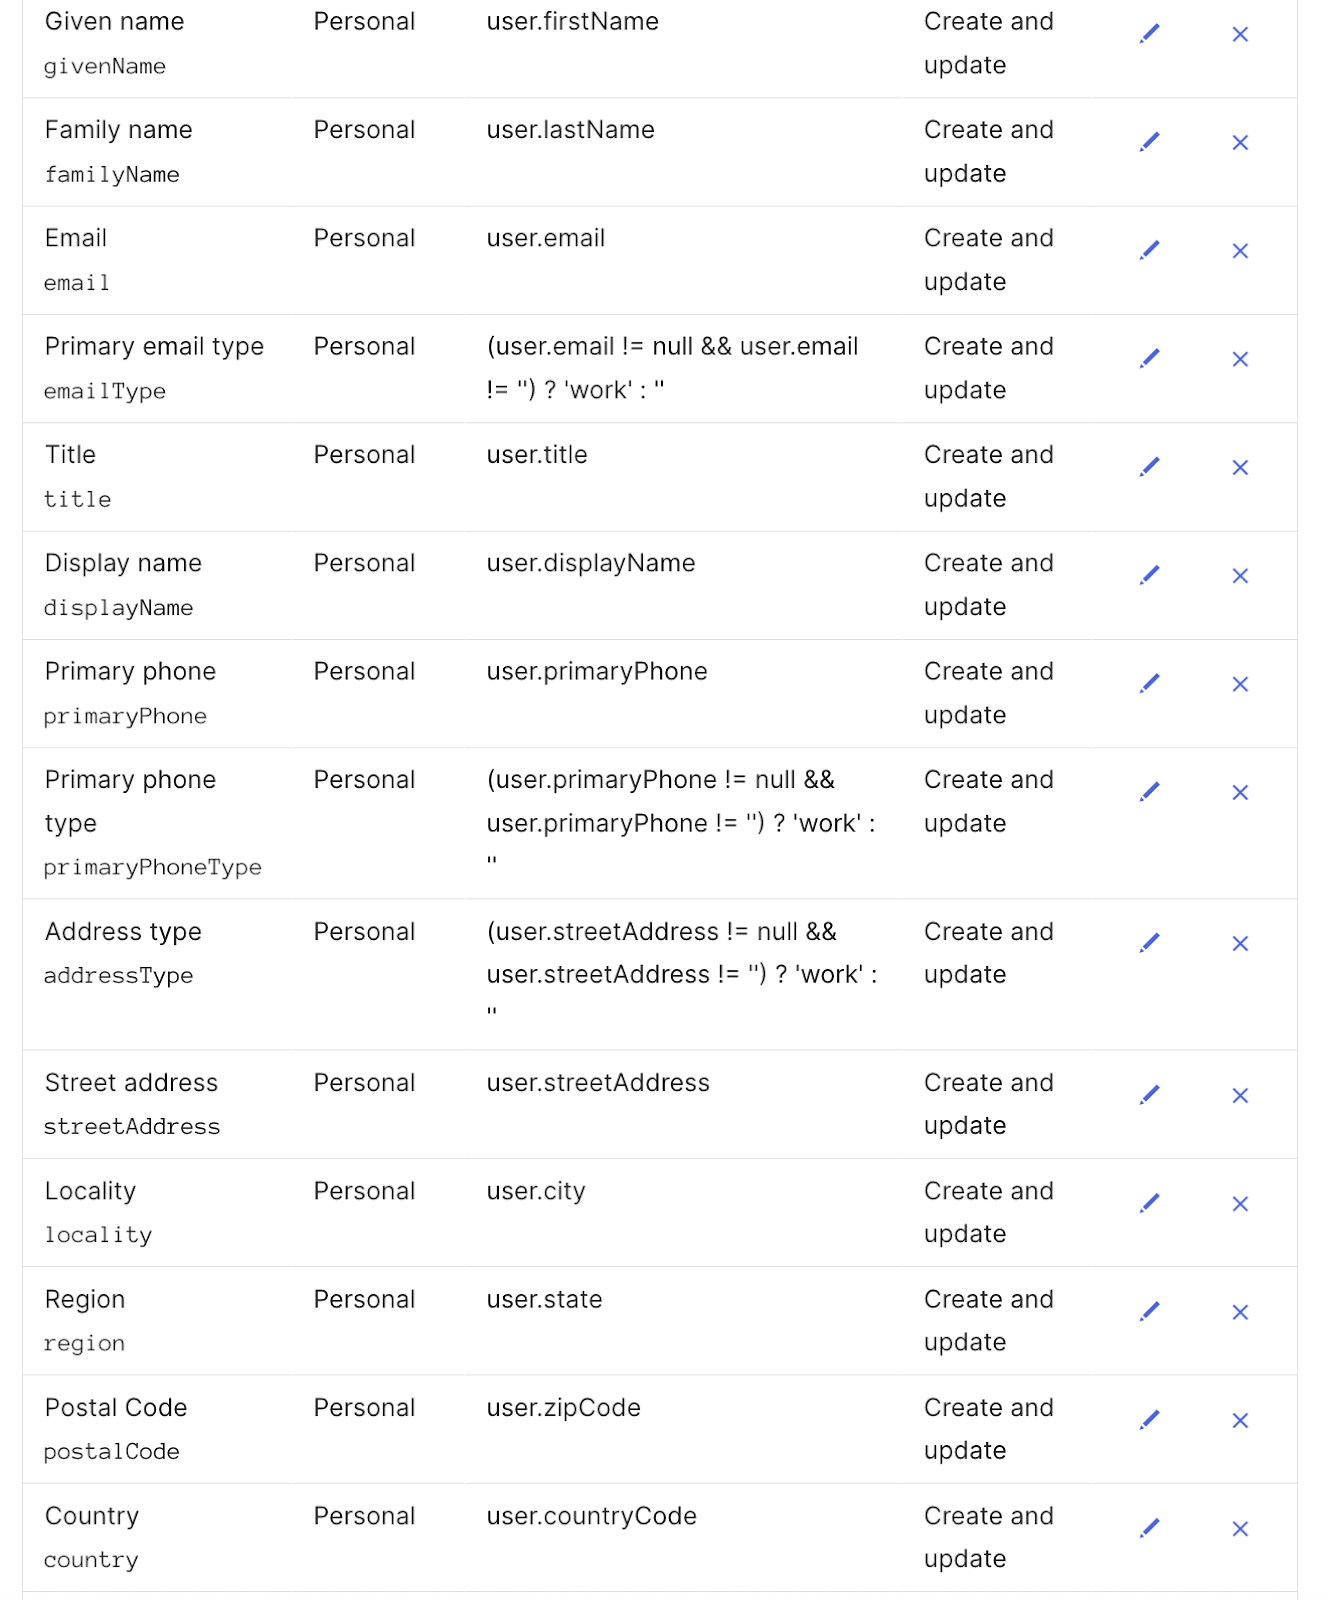
Task: Remove the Display name mapping
Action: point(1240,576)
